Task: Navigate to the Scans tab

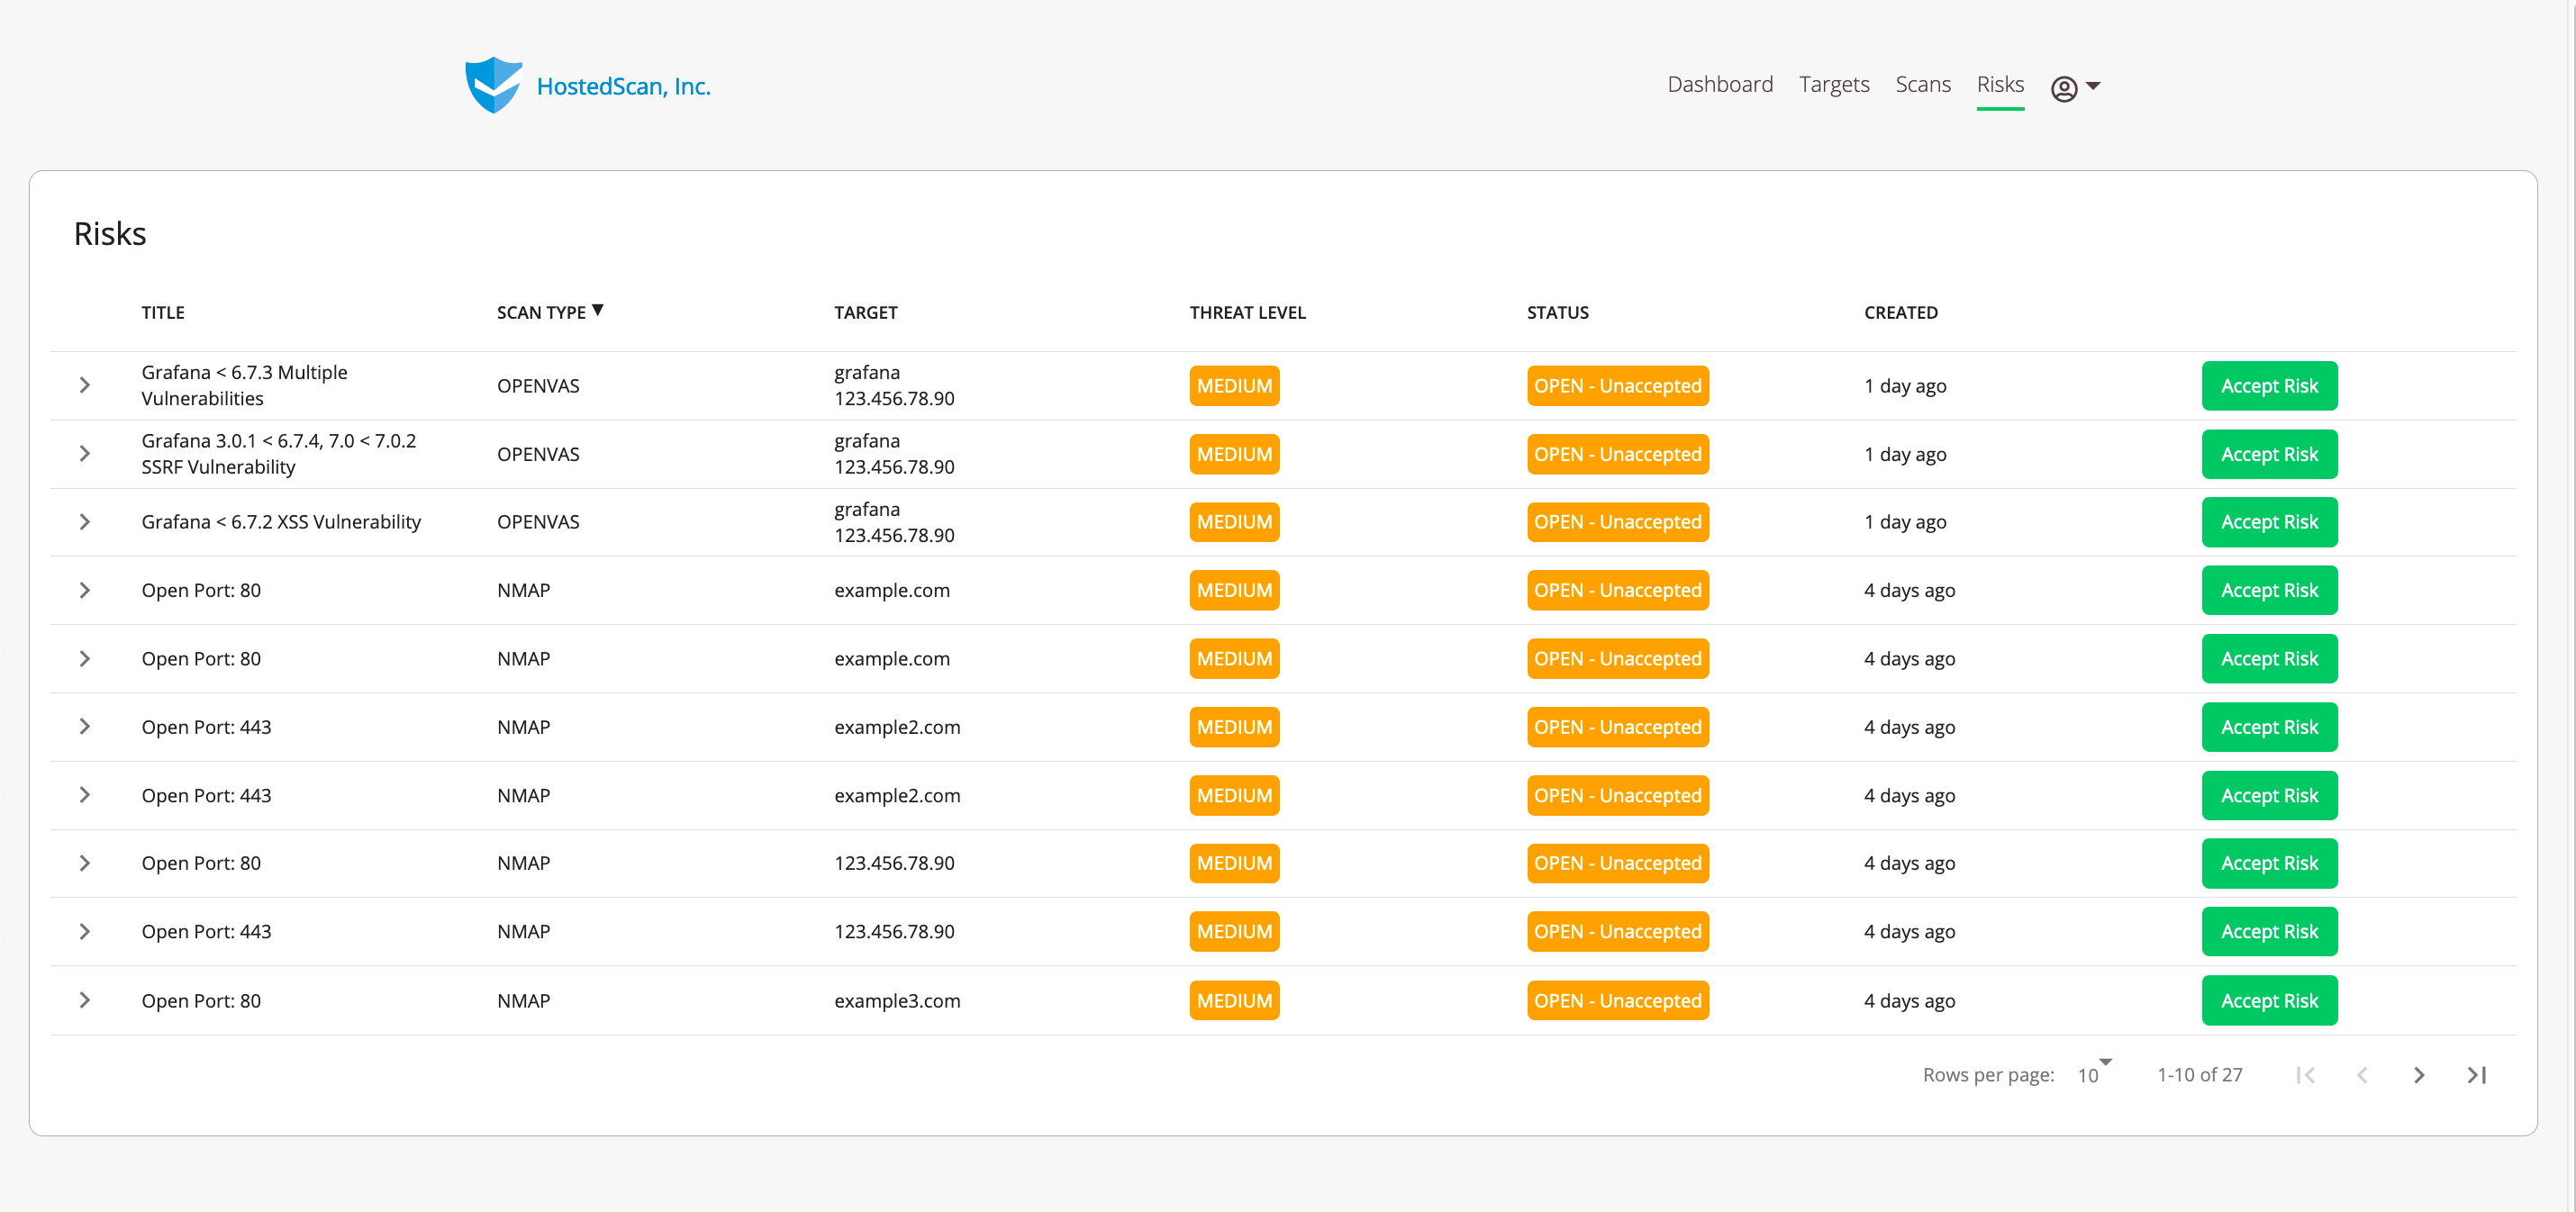Action: (x=1922, y=85)
